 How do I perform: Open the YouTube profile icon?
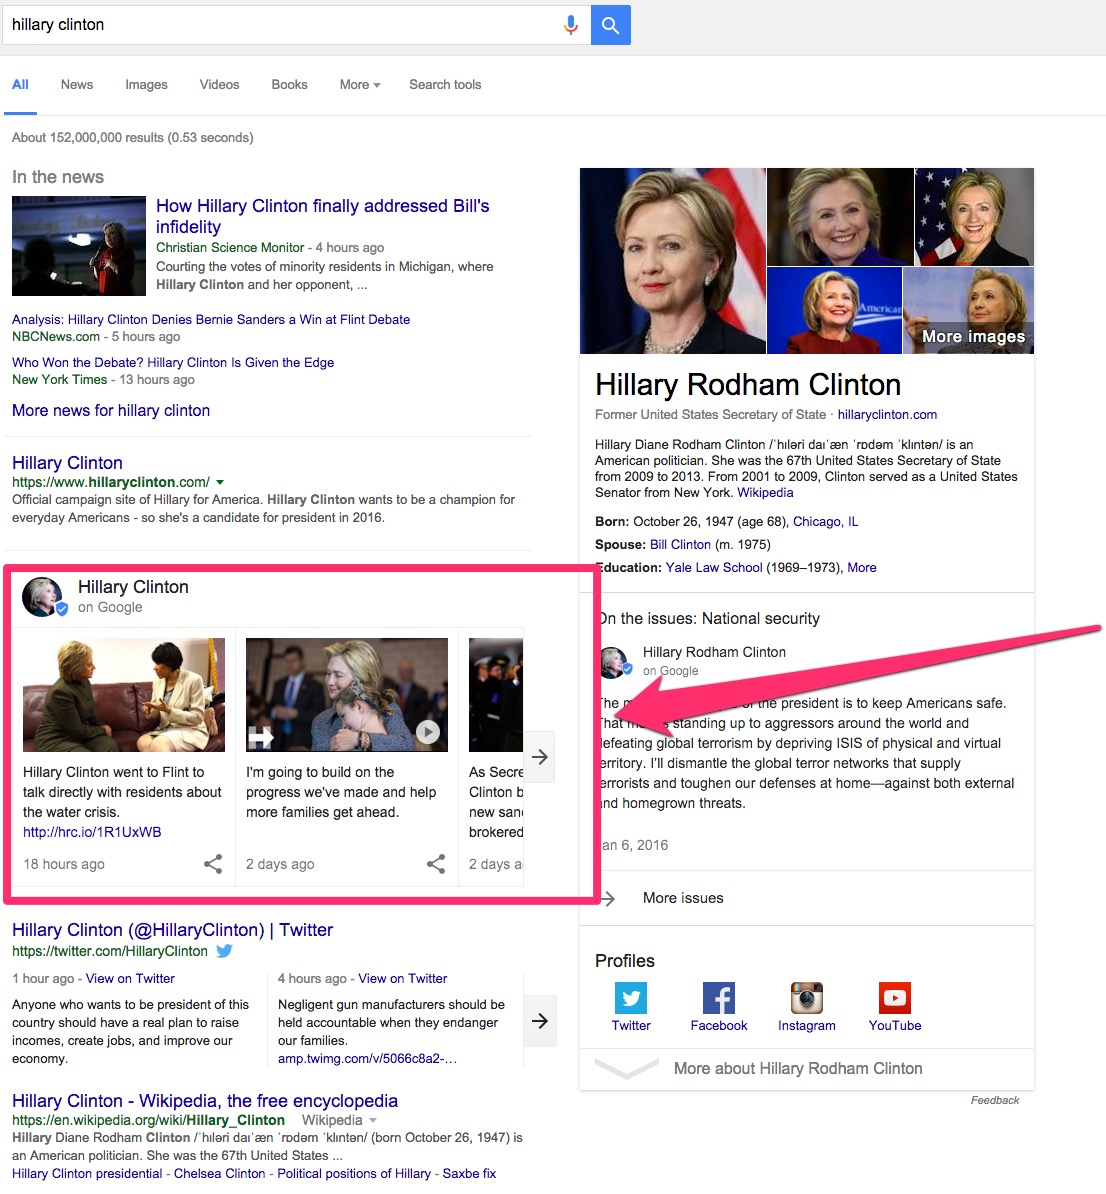click(x=895, y=998)
